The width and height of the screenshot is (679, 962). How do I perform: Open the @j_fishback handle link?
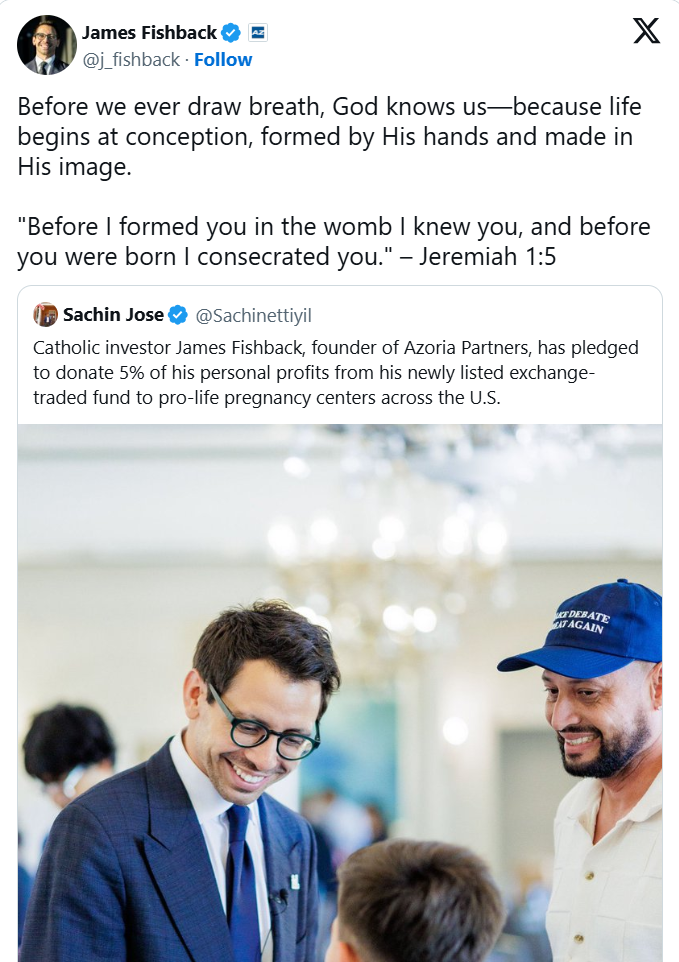(131, 60)
